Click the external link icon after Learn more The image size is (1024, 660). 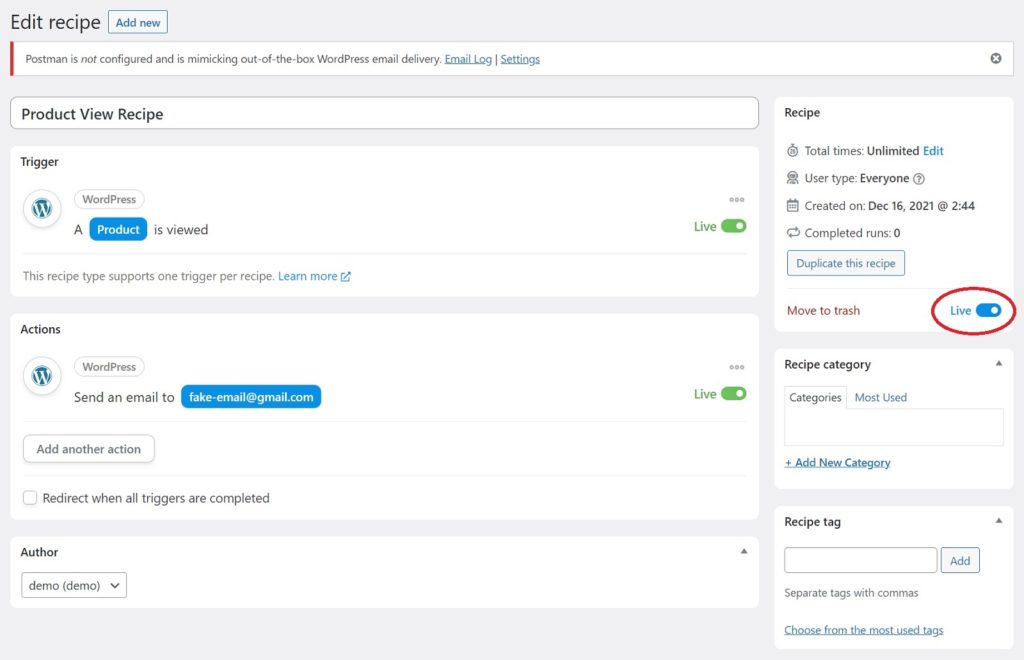[x=345, y=277]
